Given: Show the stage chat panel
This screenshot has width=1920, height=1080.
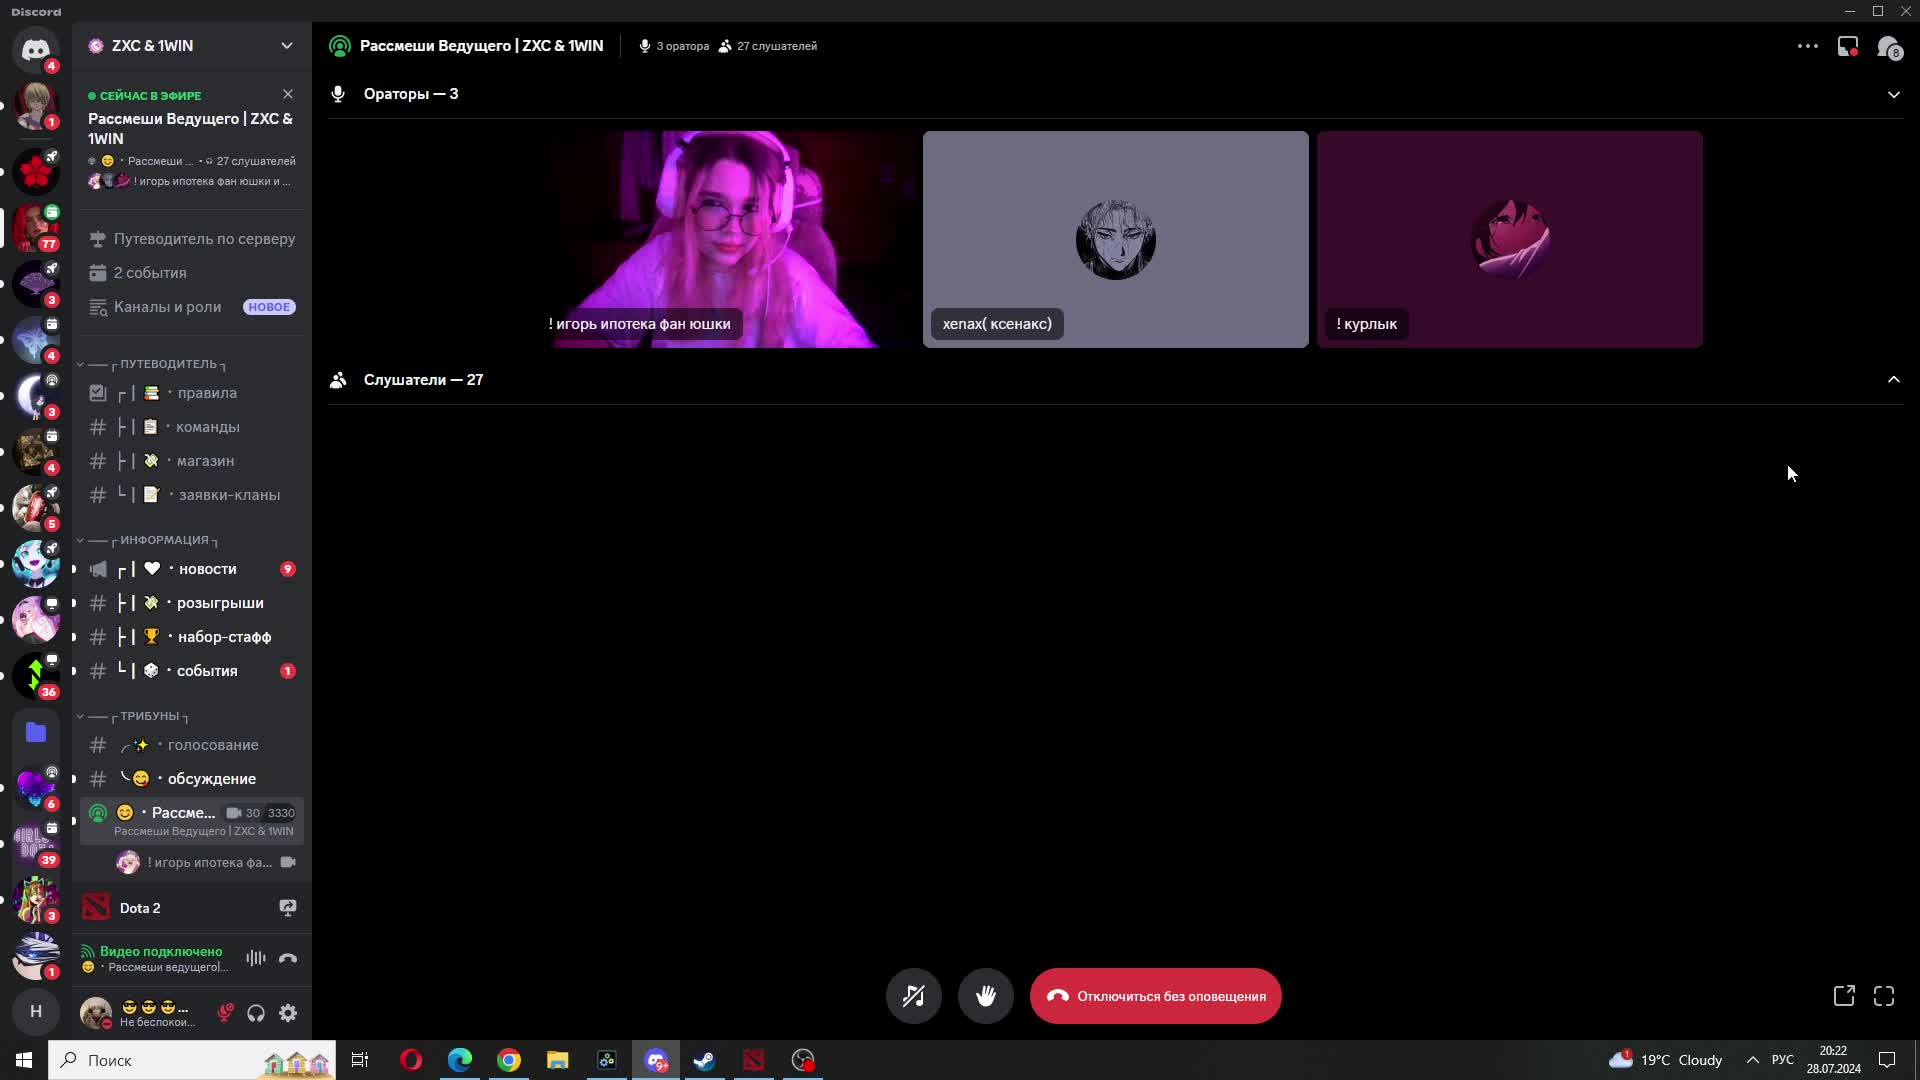Looking at the screenshot, I should [1848, 46].
